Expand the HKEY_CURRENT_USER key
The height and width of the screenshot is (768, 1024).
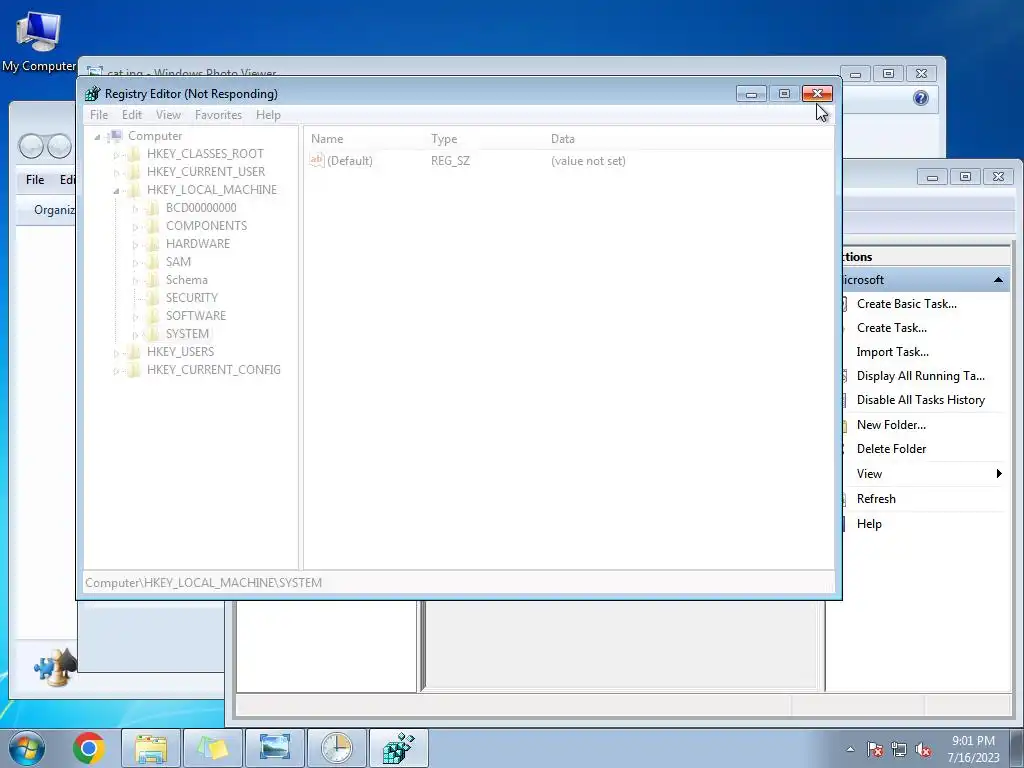click(x=116, y=172)
